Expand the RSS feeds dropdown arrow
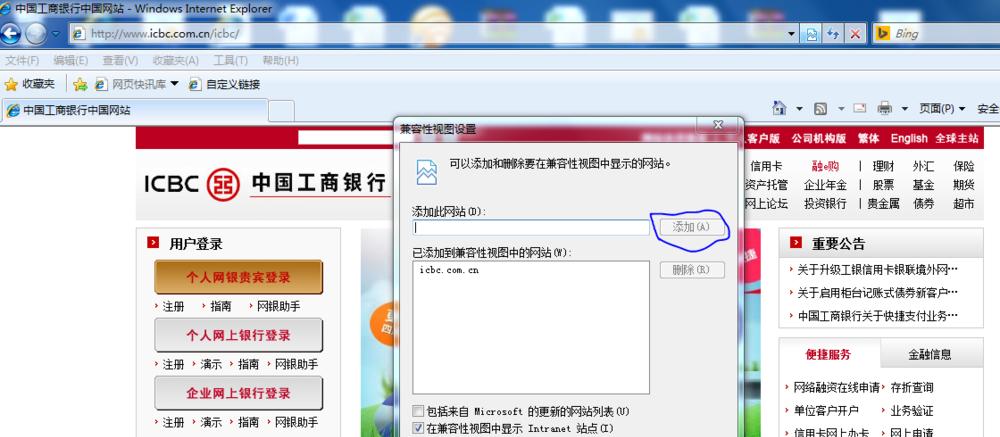Image resolution: width=1000 pixels, height=437 pixels. point(841,109)
